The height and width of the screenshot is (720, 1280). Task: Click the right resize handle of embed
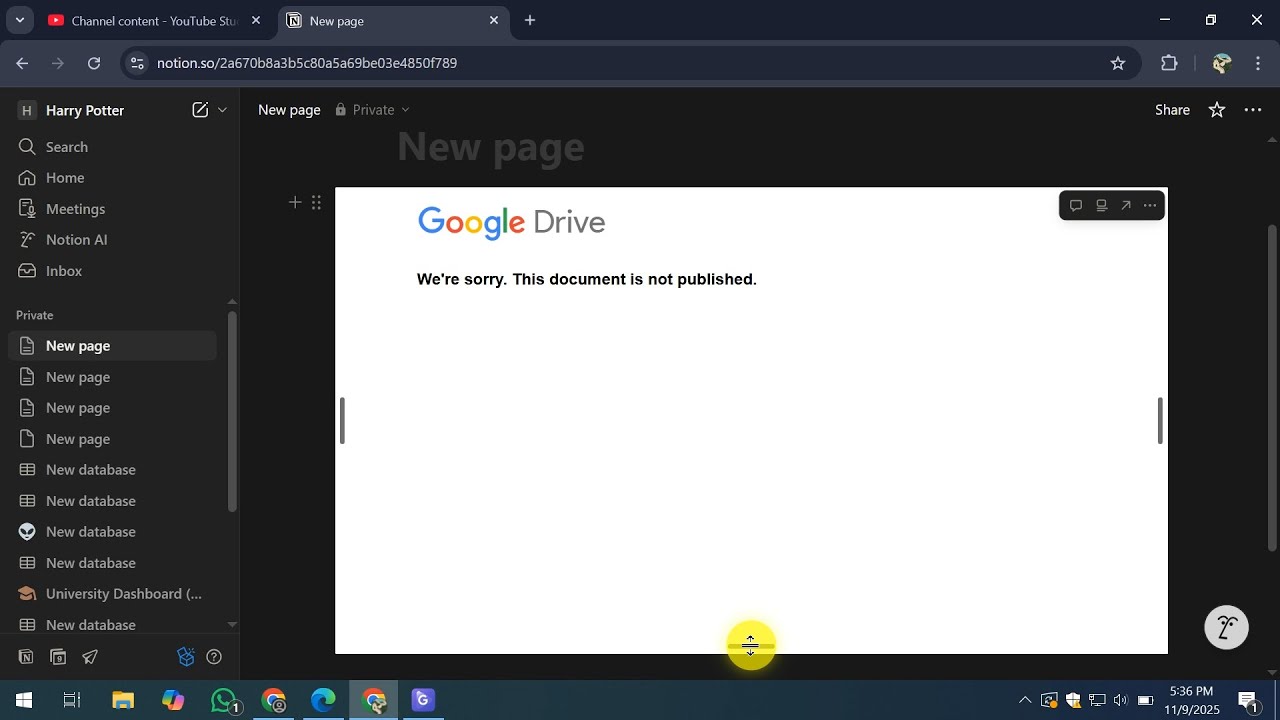1160,421
